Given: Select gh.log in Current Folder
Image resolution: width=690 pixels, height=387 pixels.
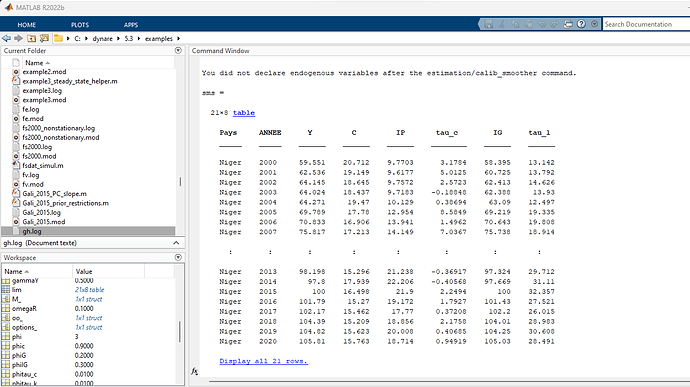Looking at the screenshot, I should tap(32, 231).
